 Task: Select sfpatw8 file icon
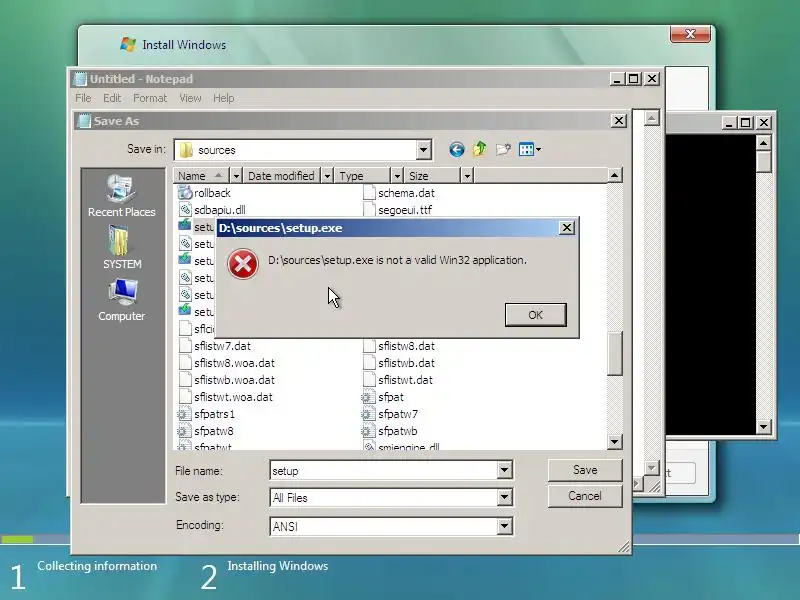pyautogui.click(x=184, y=431)
